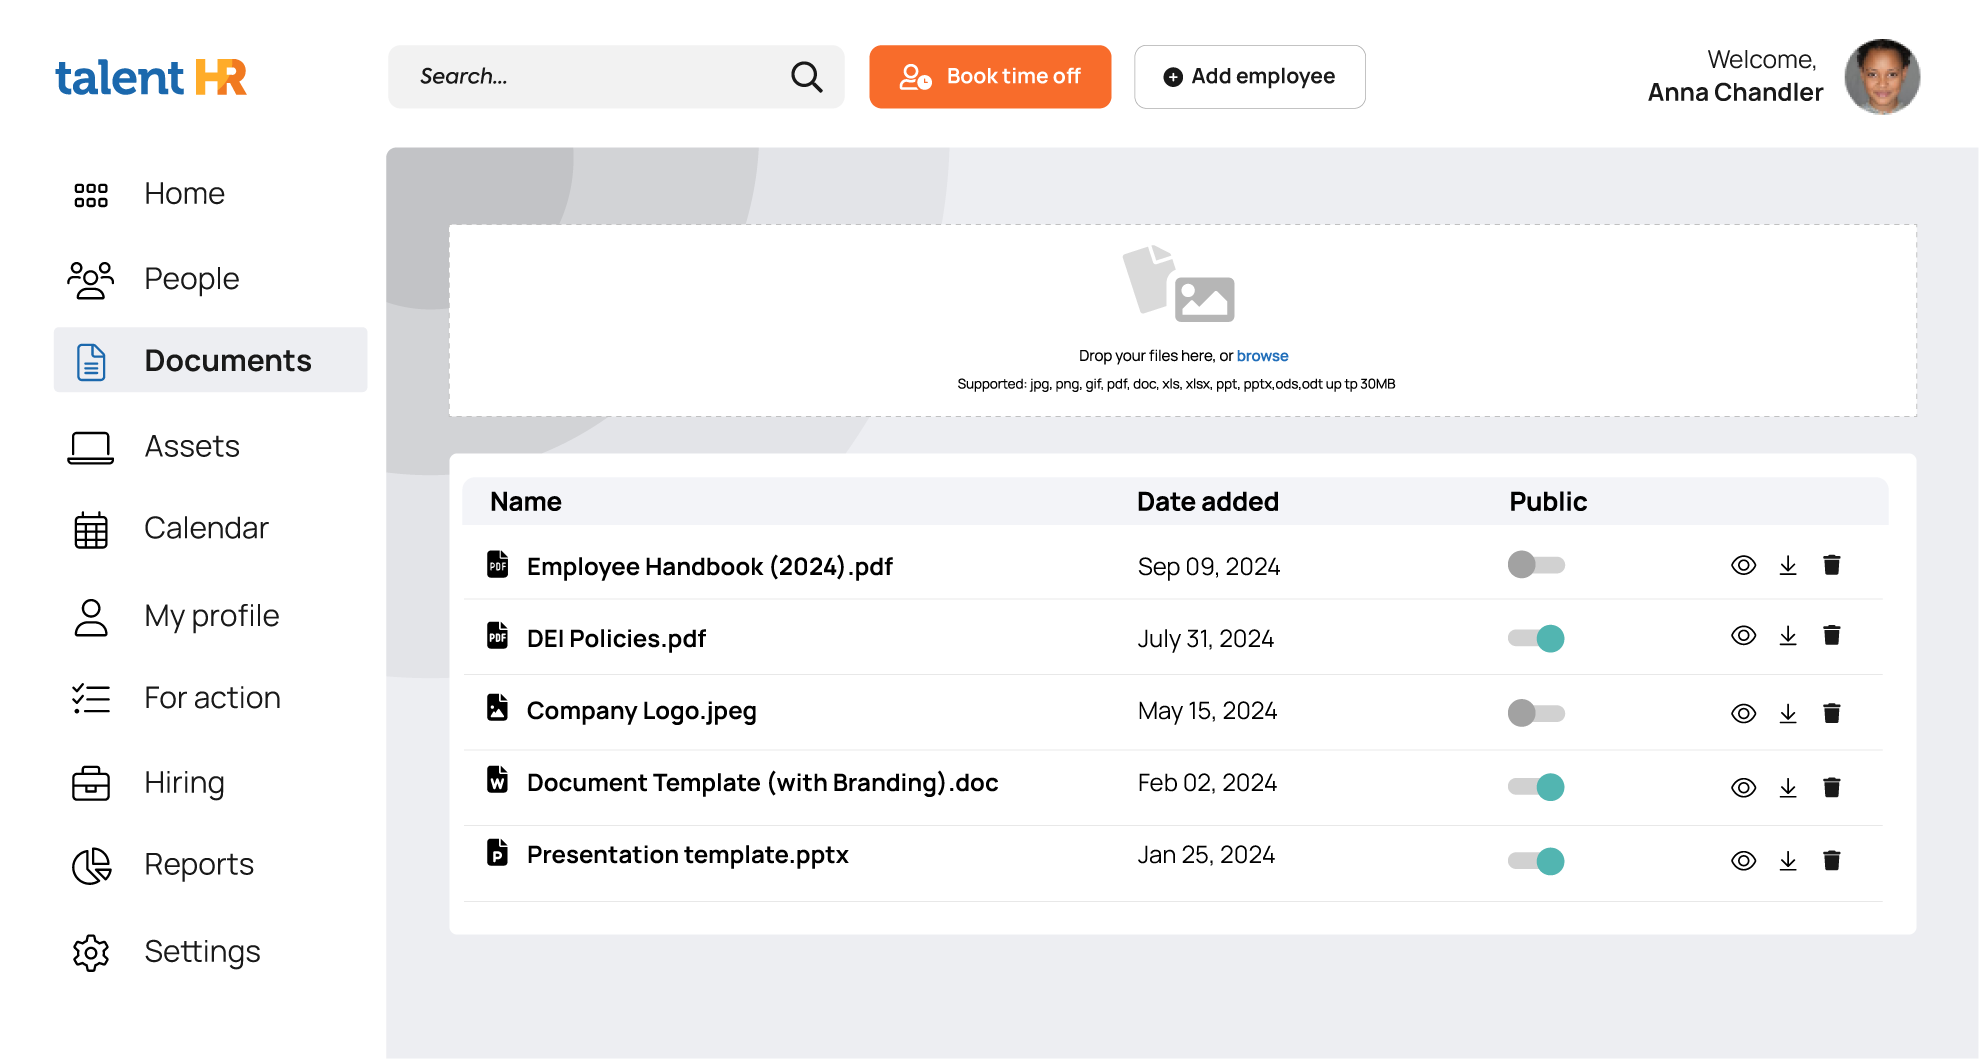
Task: Download the DEI Policies.pdf file
Action: 1788,636
